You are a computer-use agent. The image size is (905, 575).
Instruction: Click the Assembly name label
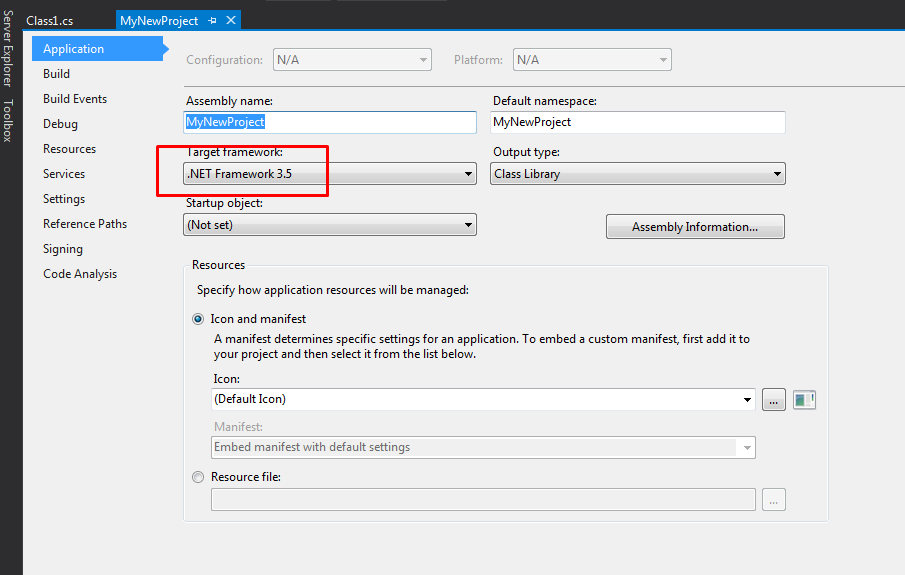click(x=229, y=101)
